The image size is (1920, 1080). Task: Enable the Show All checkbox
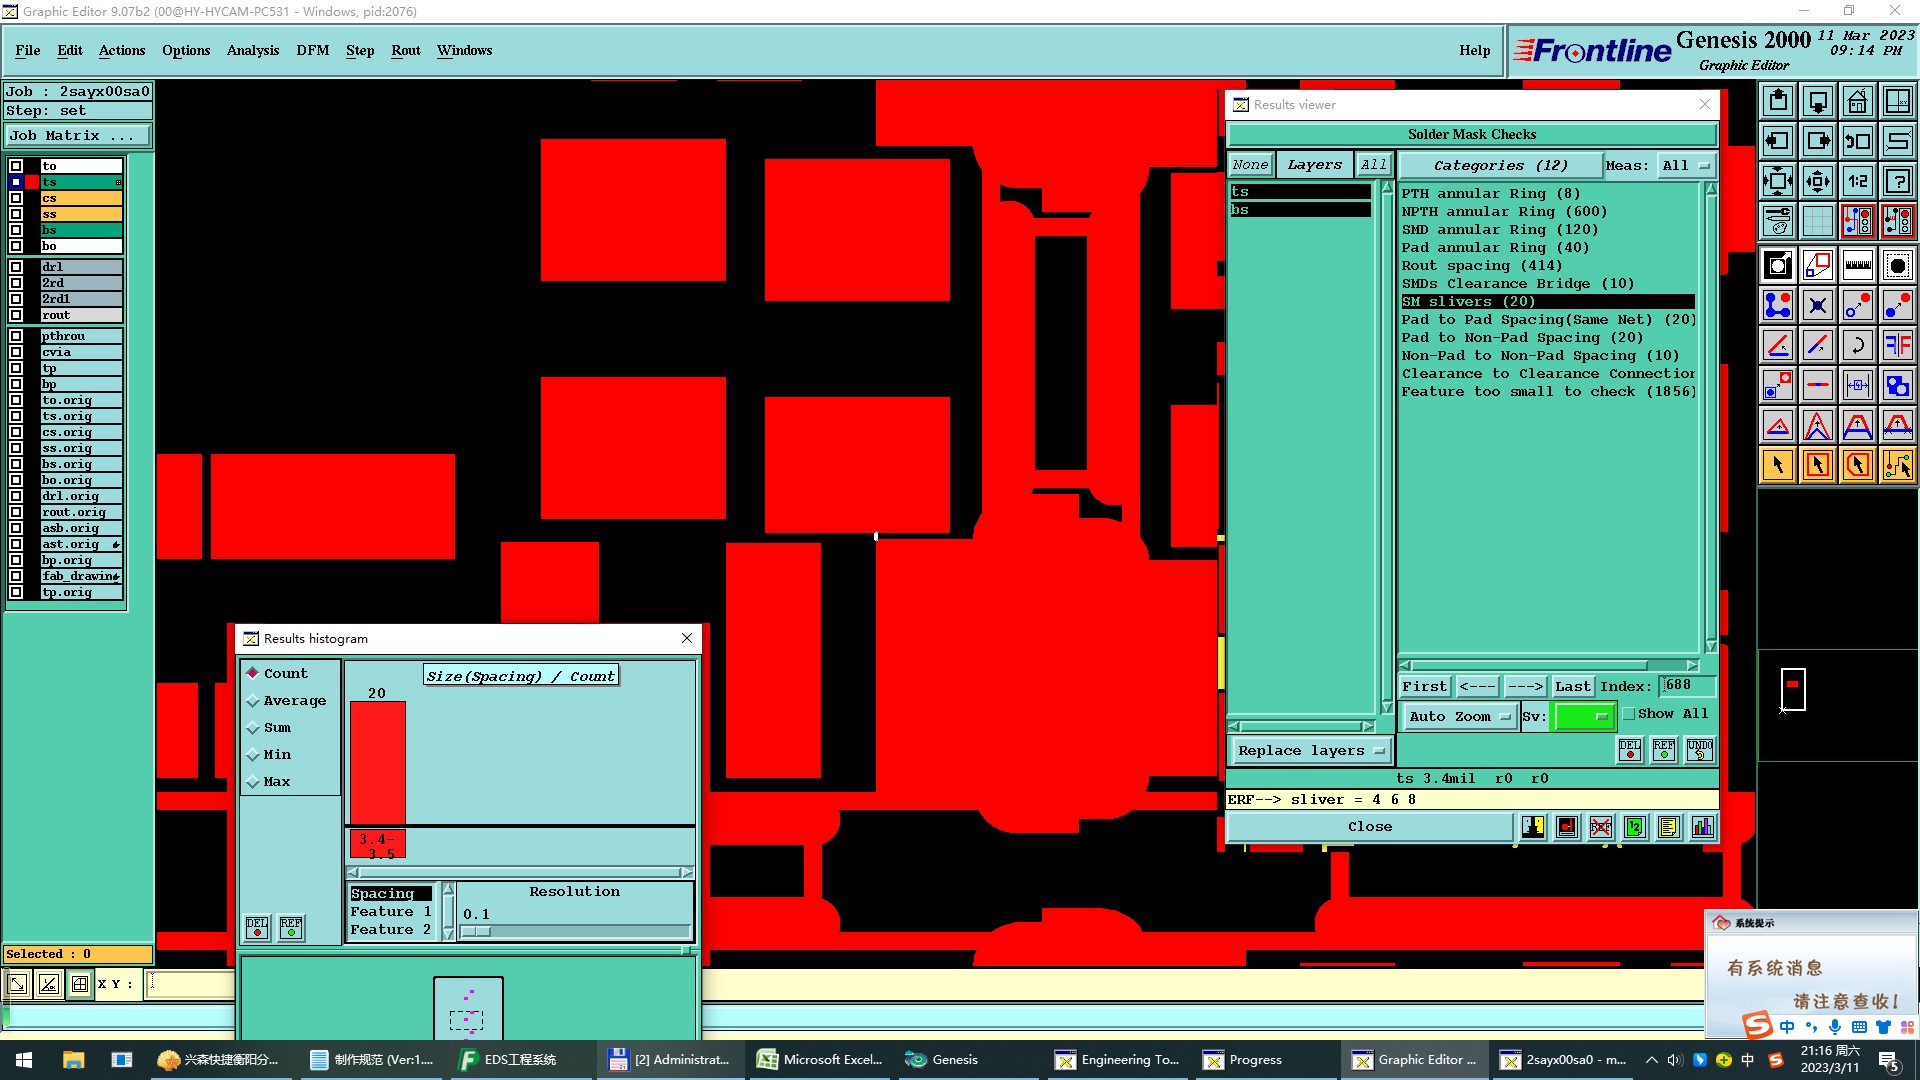(x=1629, y=714)
